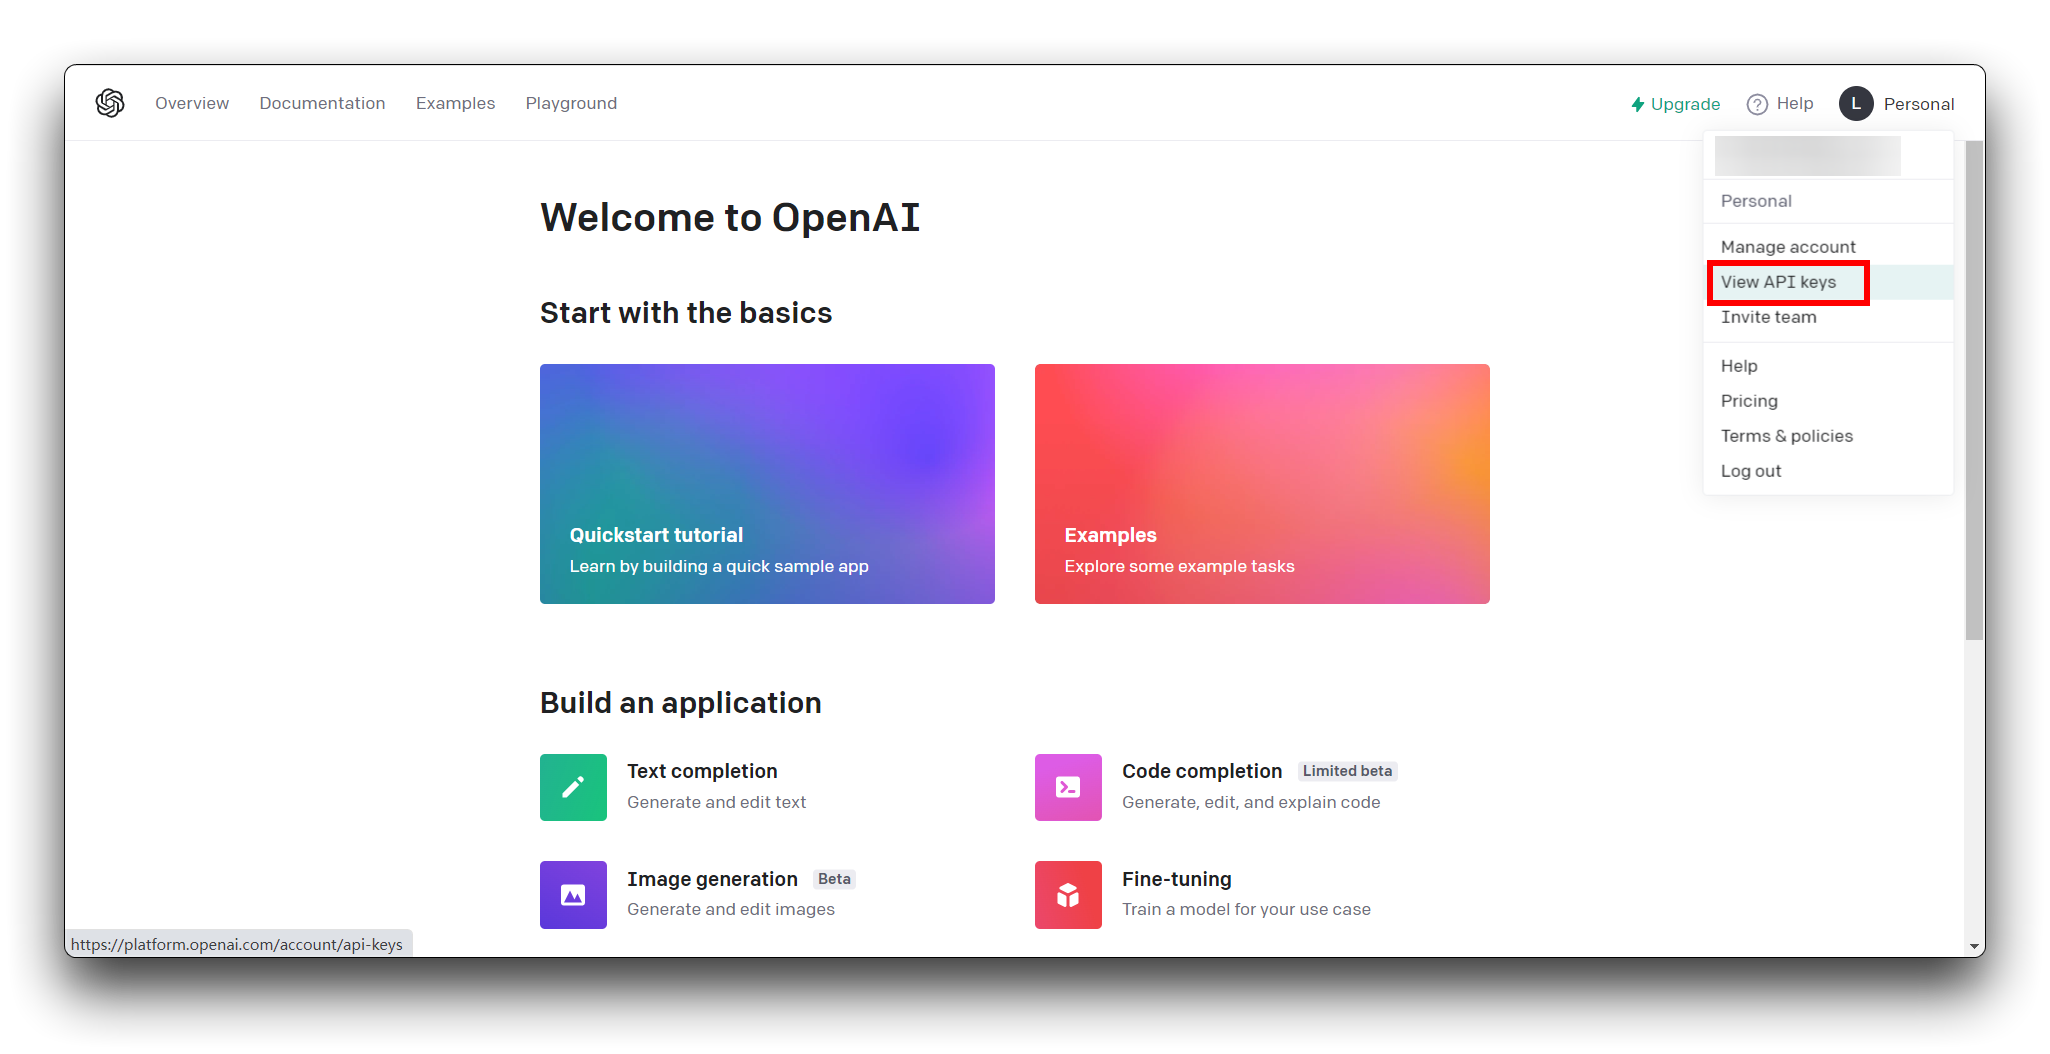Click the Image generation title
The width and height of the screenshot is (2050, 1054).
point(712,879)
